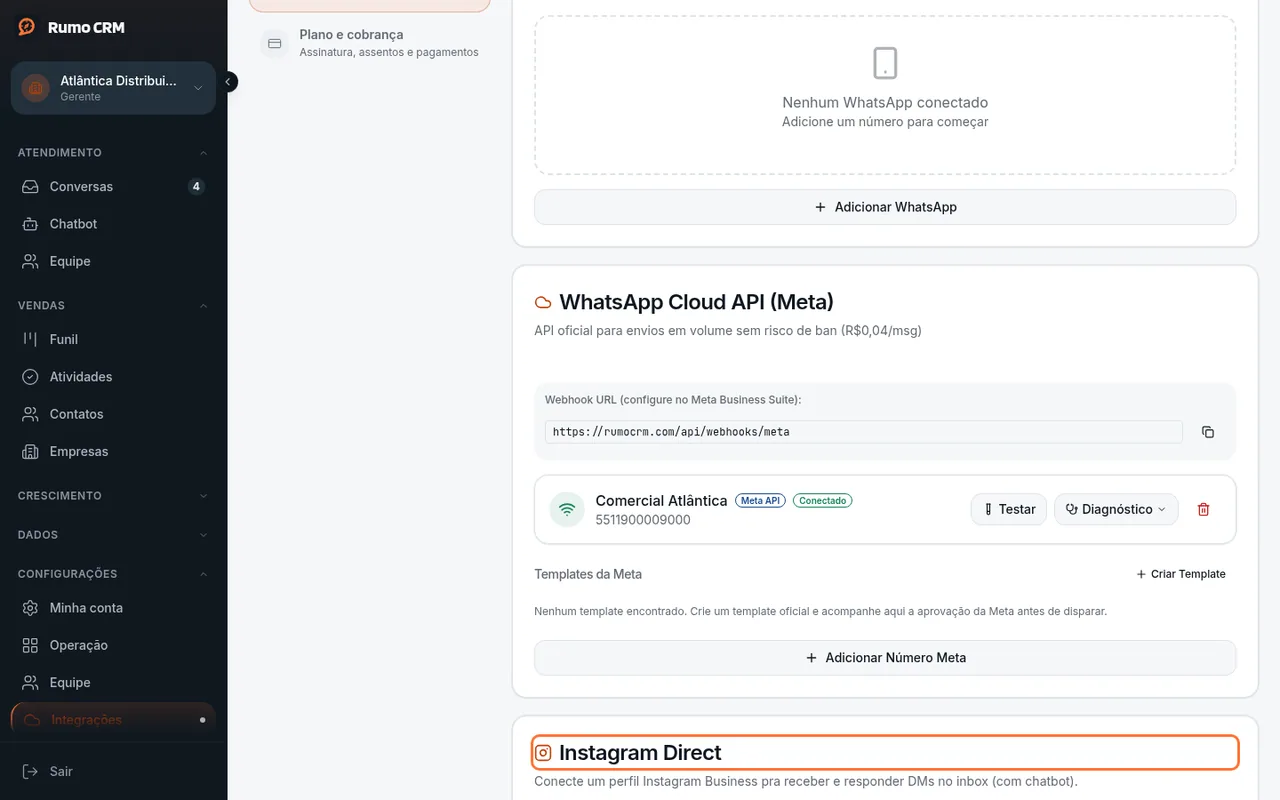Click the Rumo CRM logo icon
This screenshot has height=800, width=1280.
[x=27, y=27]
